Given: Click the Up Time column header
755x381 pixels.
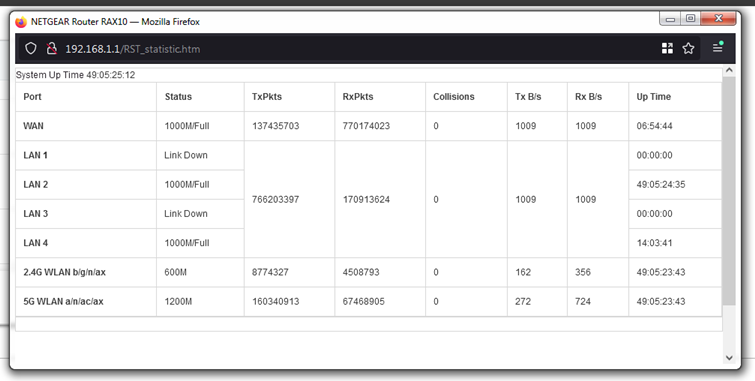Looking at the screenshot, I should [653, 96].
